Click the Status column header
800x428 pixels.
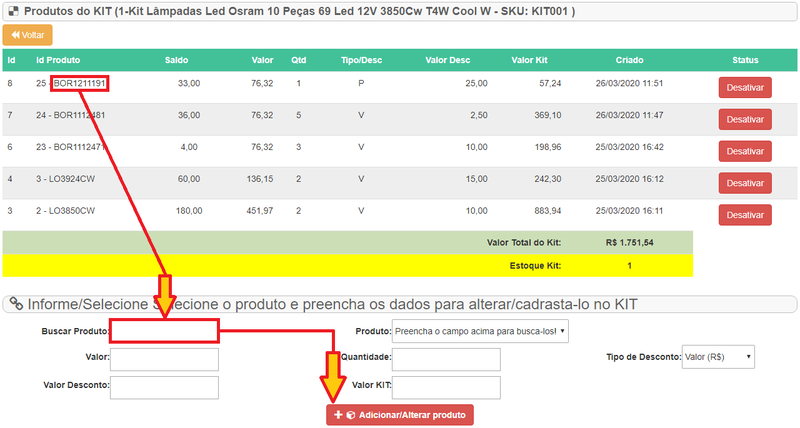point(745,60)
